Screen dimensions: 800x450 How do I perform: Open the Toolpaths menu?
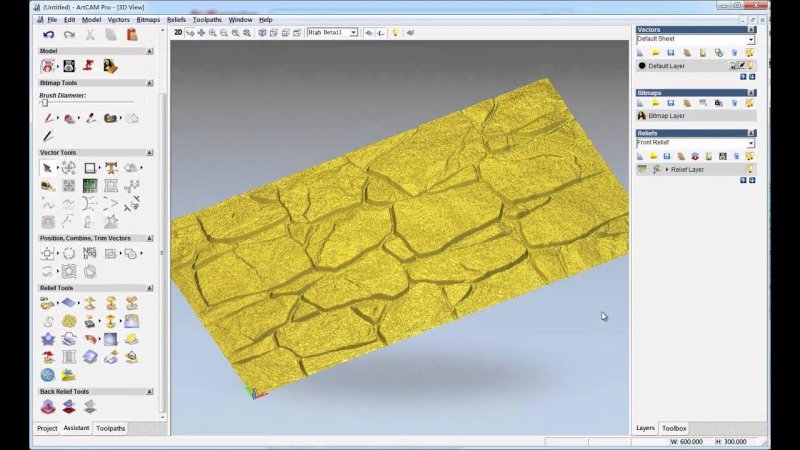tap(207, 19)
